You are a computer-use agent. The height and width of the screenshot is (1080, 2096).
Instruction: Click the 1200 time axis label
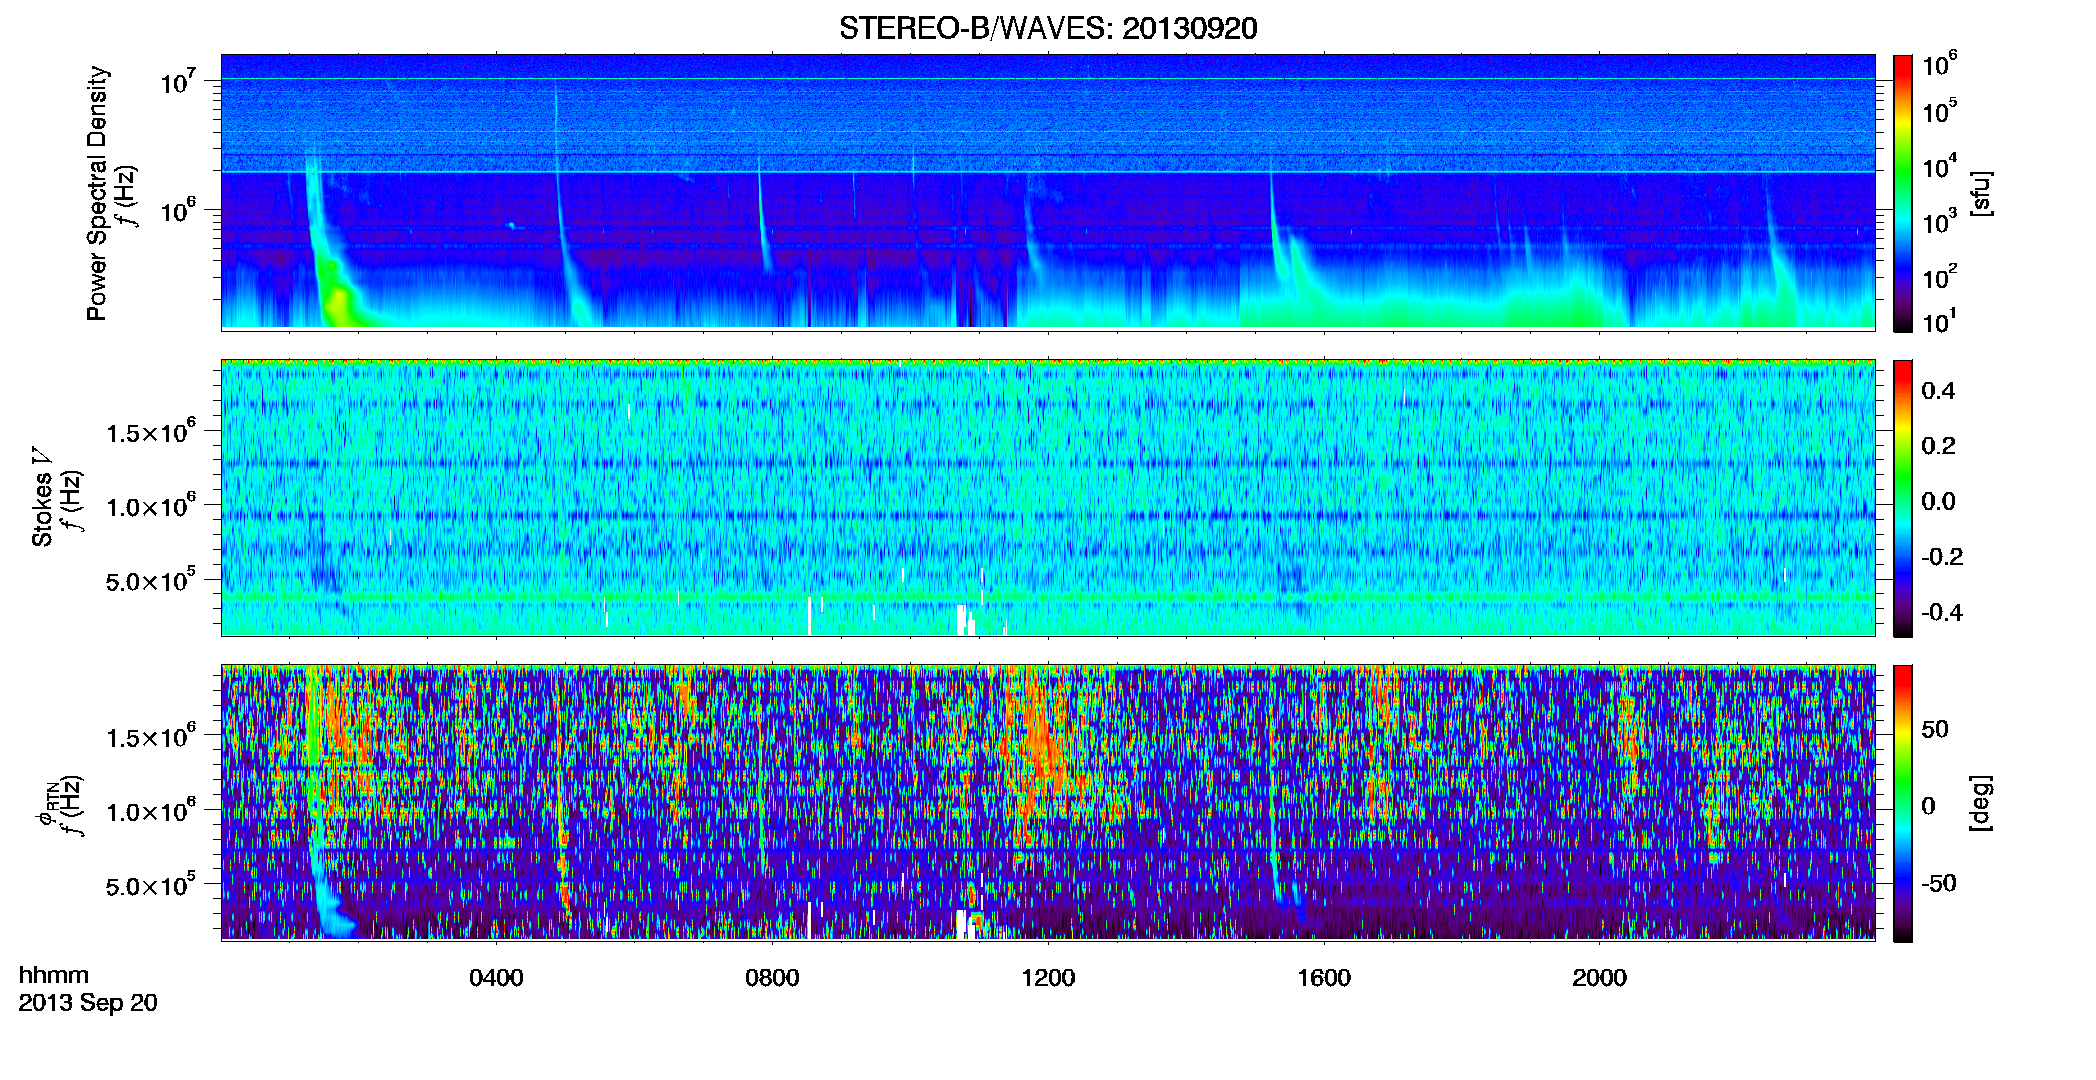click(x=1048, y=977)
